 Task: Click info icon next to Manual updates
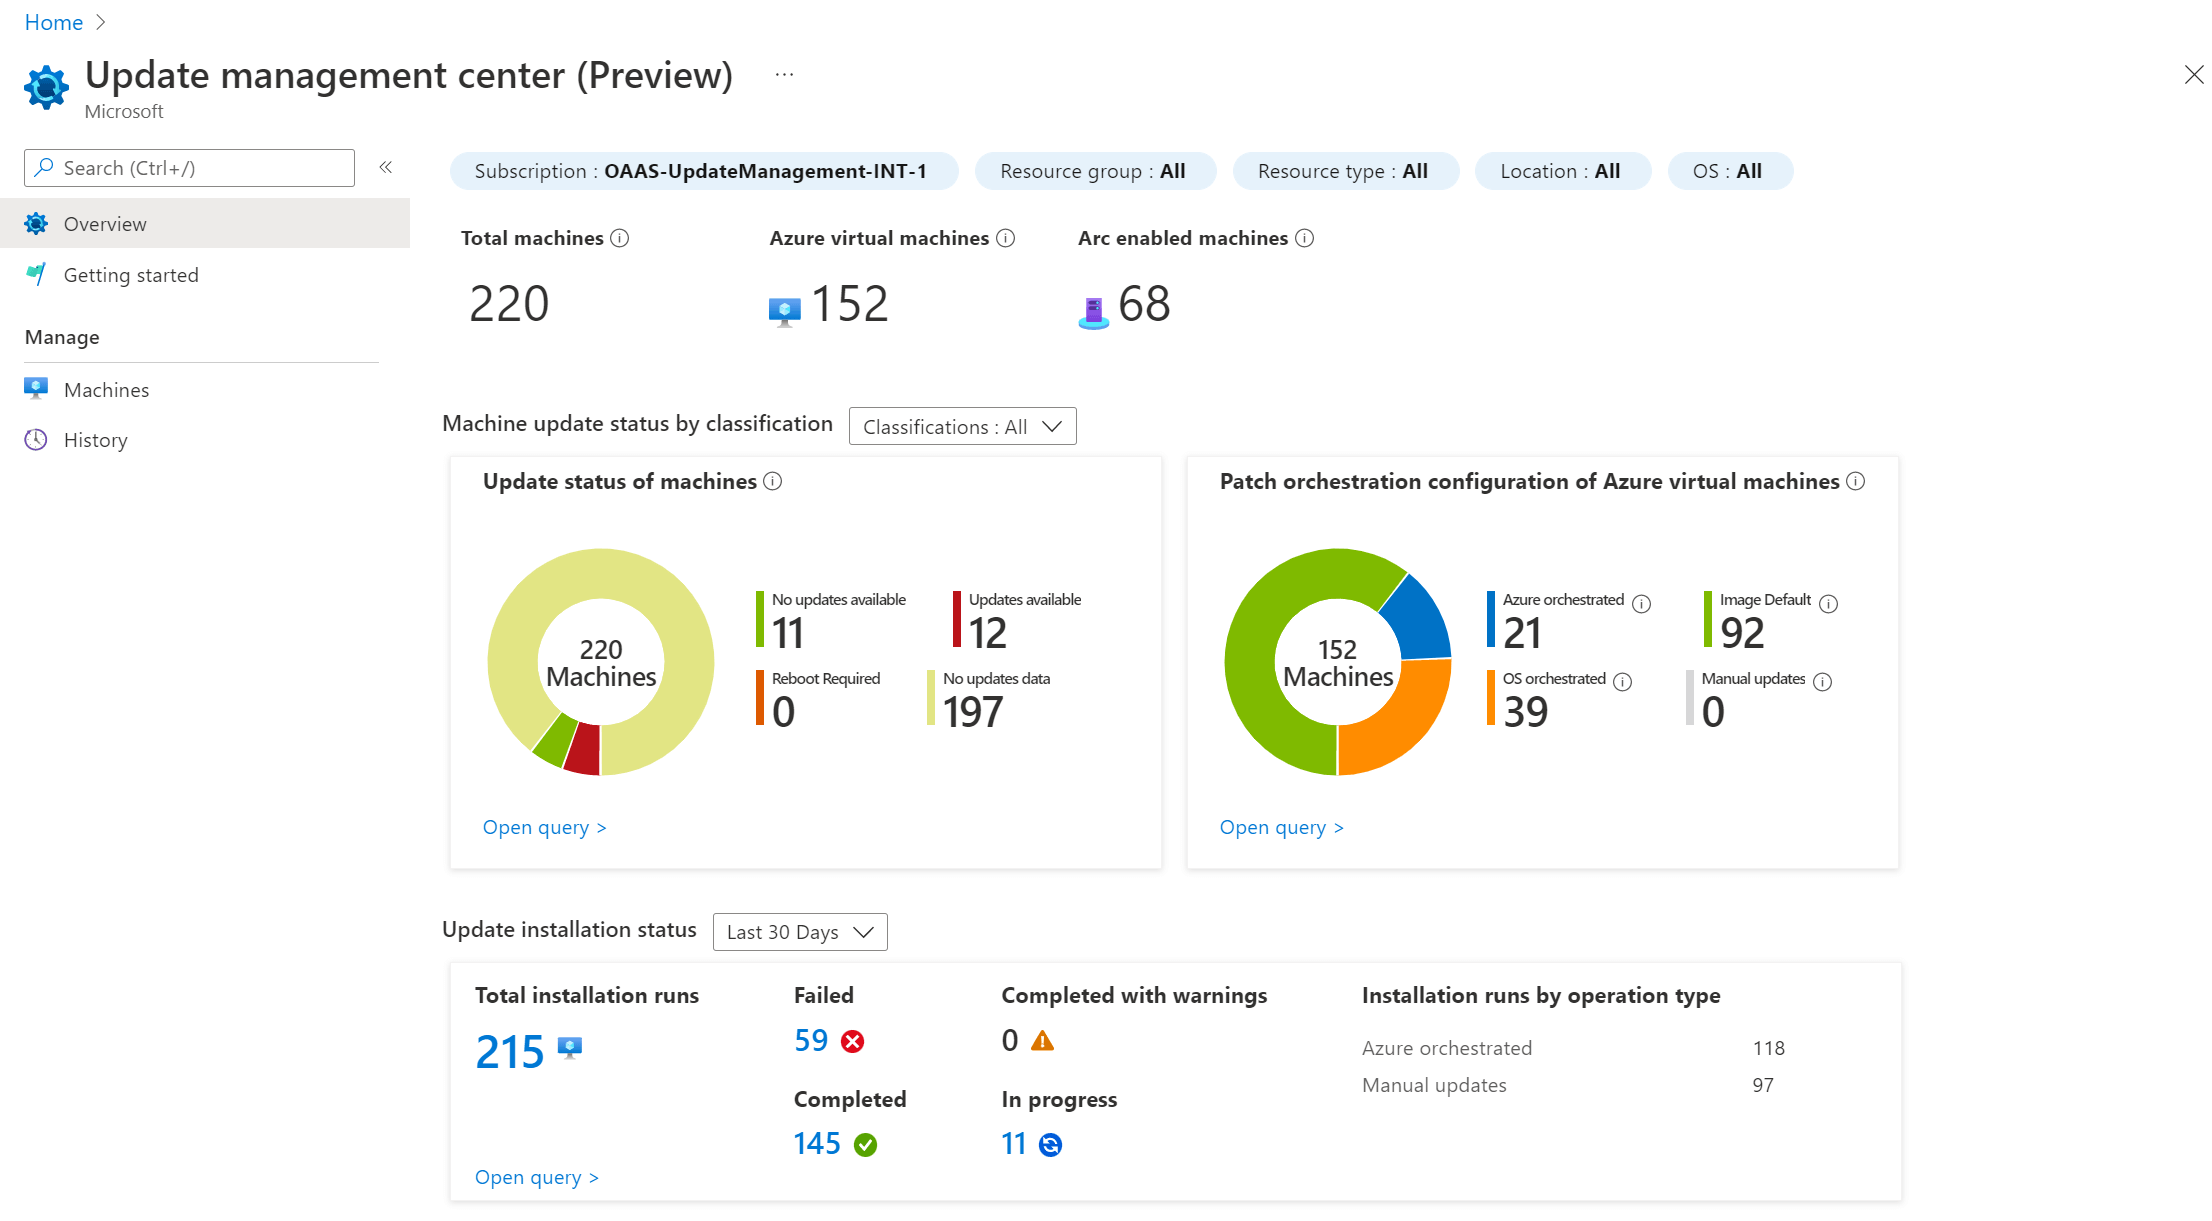click(x=1823, y=682)
